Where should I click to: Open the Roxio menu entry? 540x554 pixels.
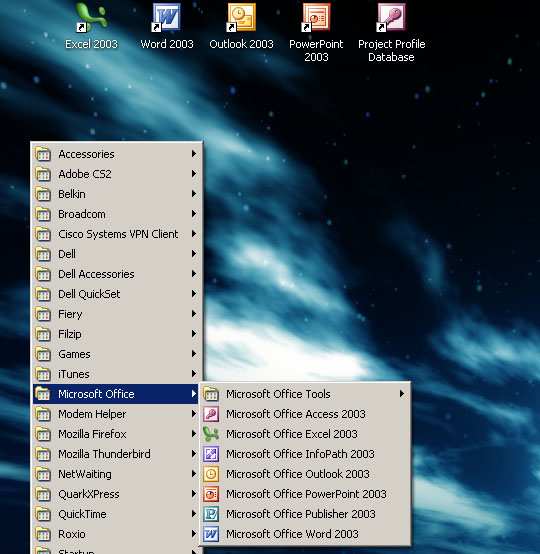[116, 534]
